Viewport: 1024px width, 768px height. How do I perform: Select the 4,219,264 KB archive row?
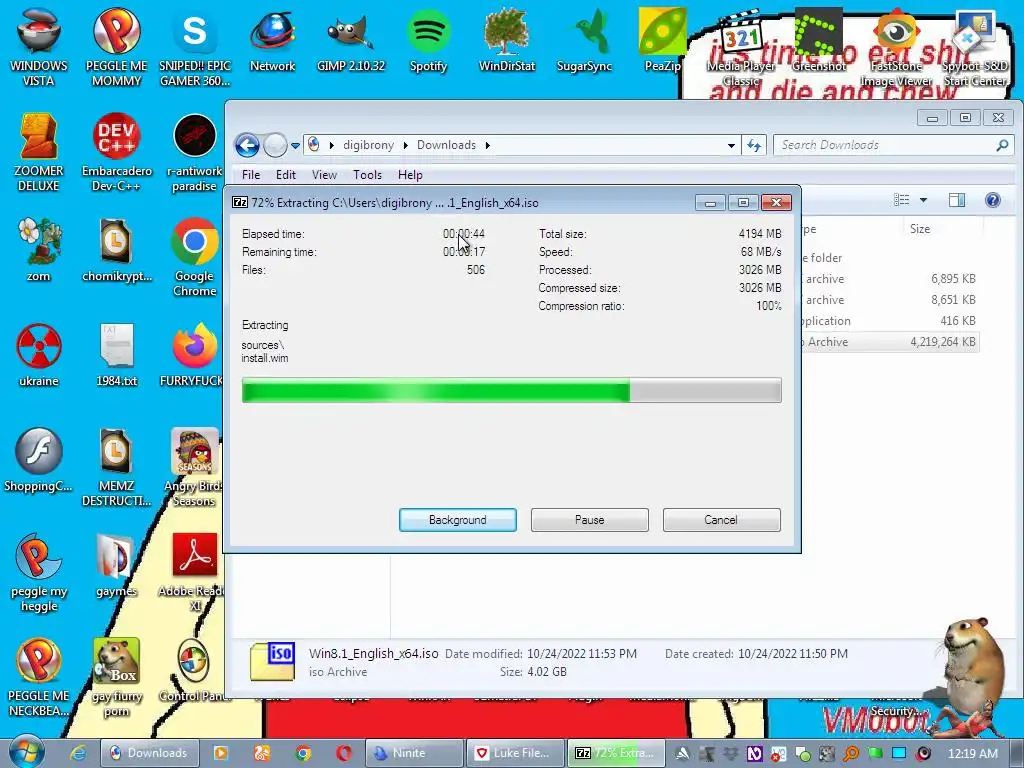tap(890, 342)
